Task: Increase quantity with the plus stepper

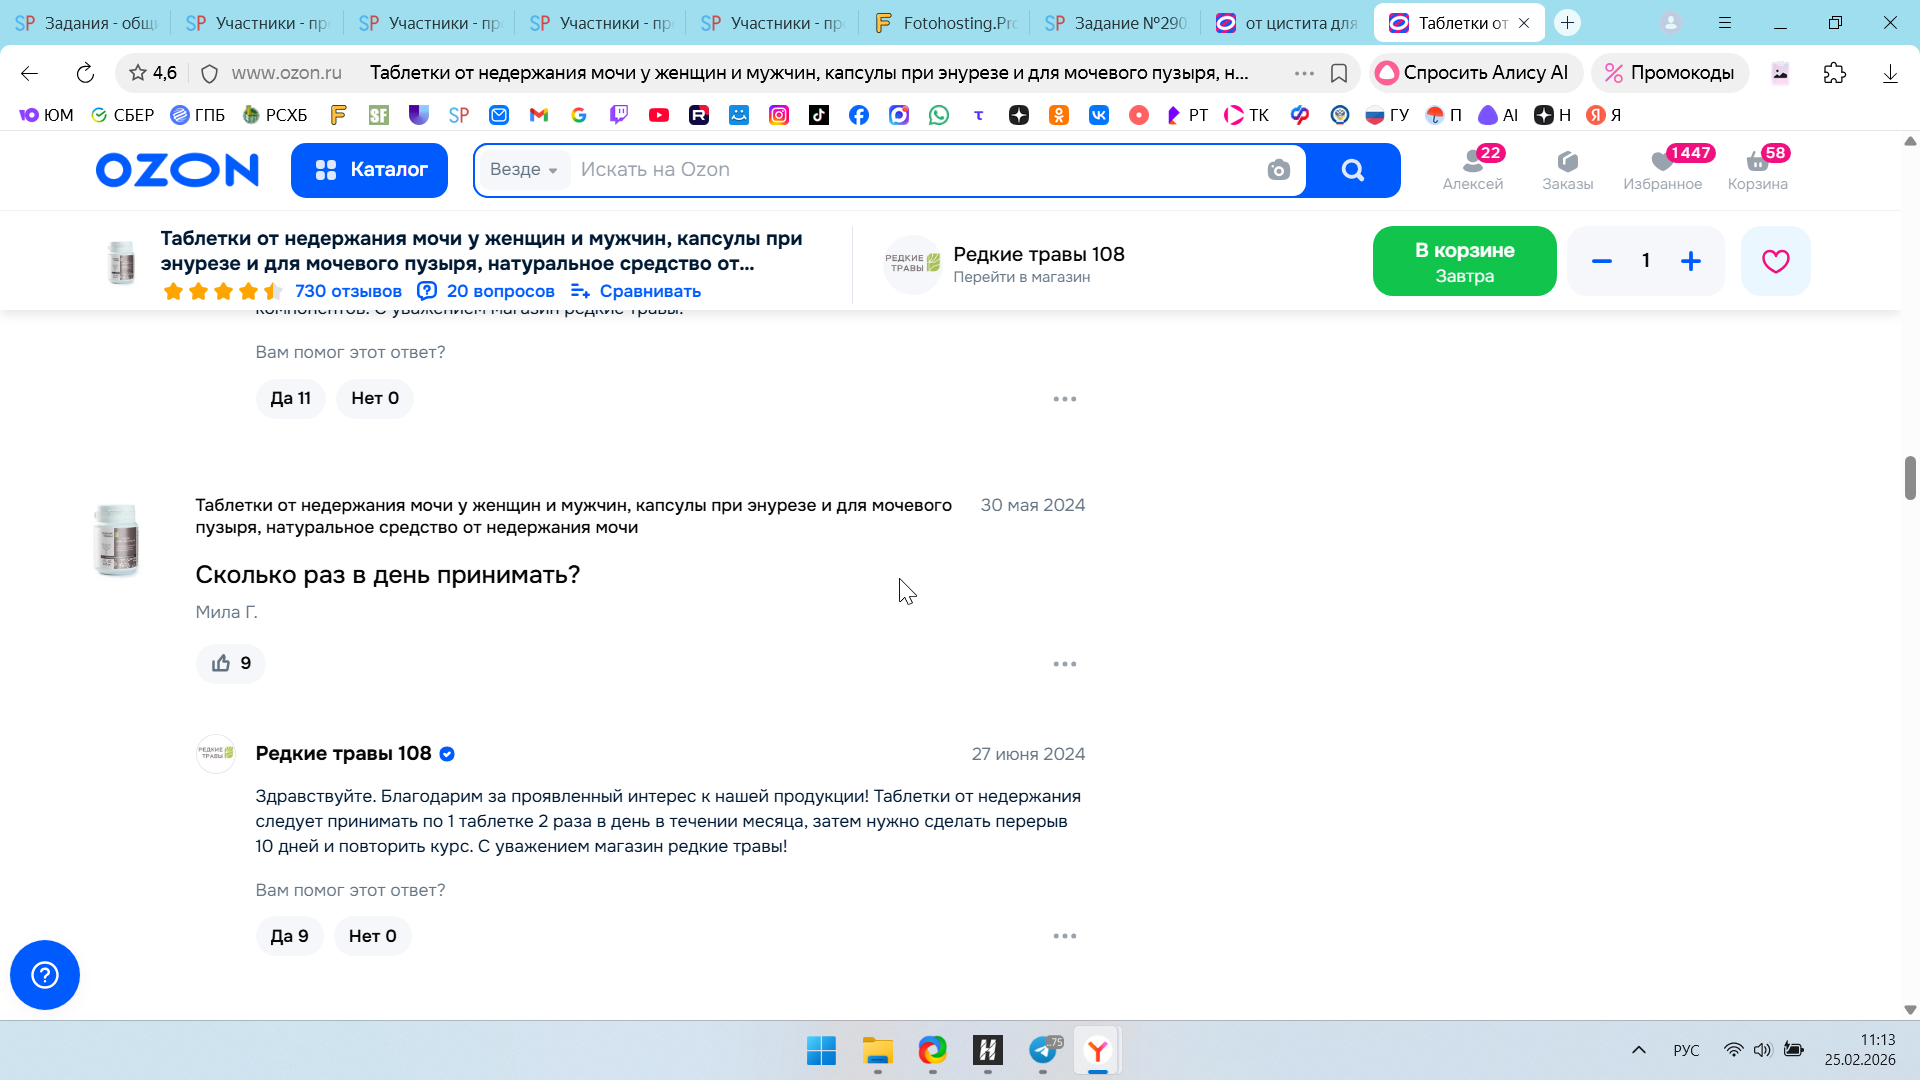Action: click(1690, 261)
